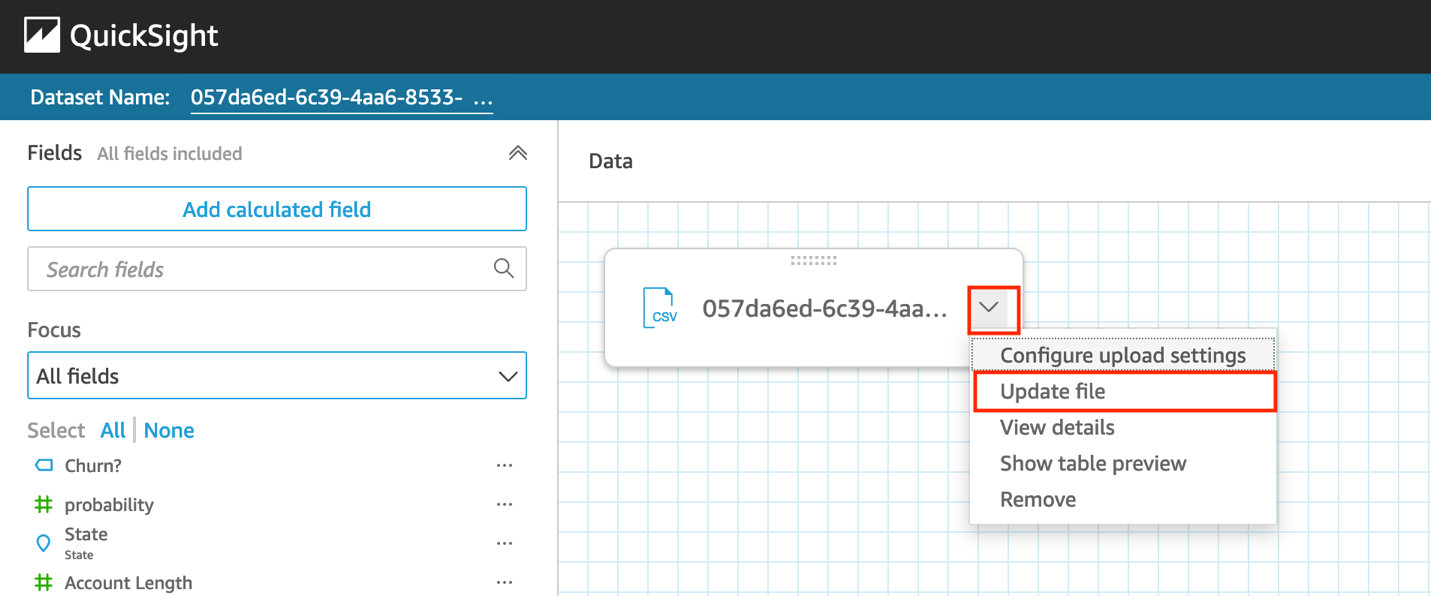Click the QuickSight title text
Screen dimensions: 1431x596
pos(144,36)
